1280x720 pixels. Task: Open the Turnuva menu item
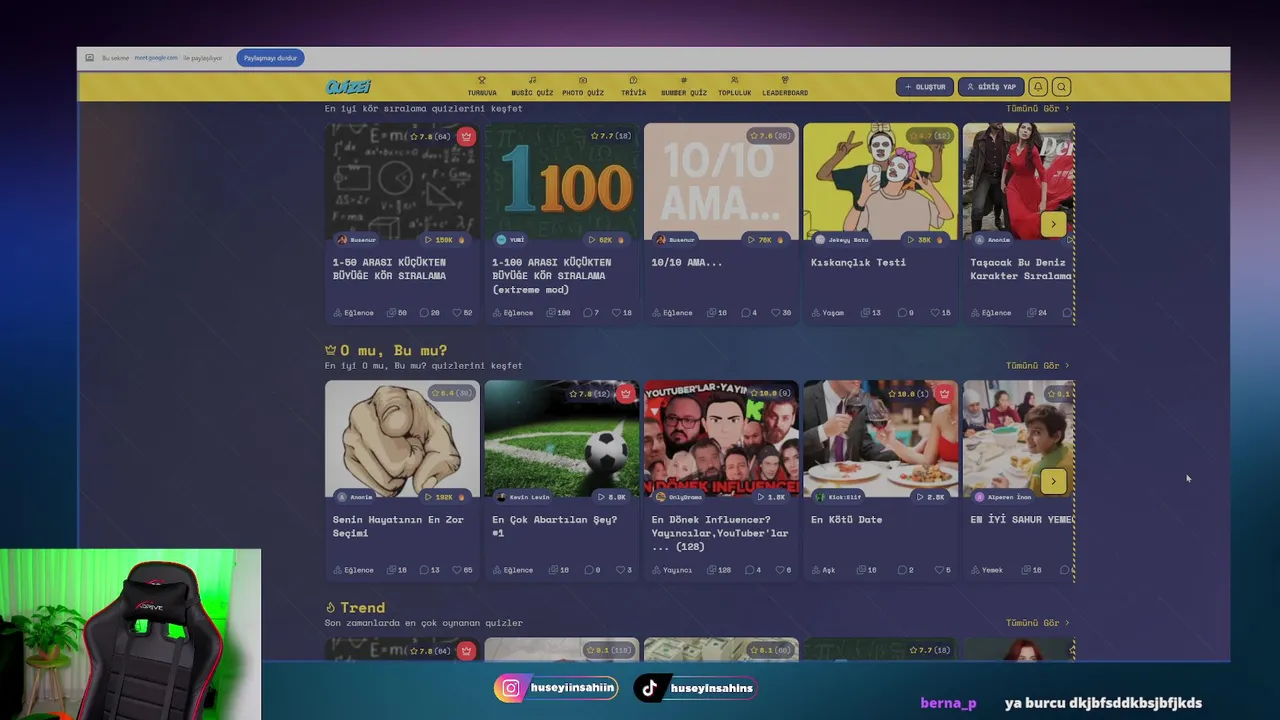coord(481,87)
